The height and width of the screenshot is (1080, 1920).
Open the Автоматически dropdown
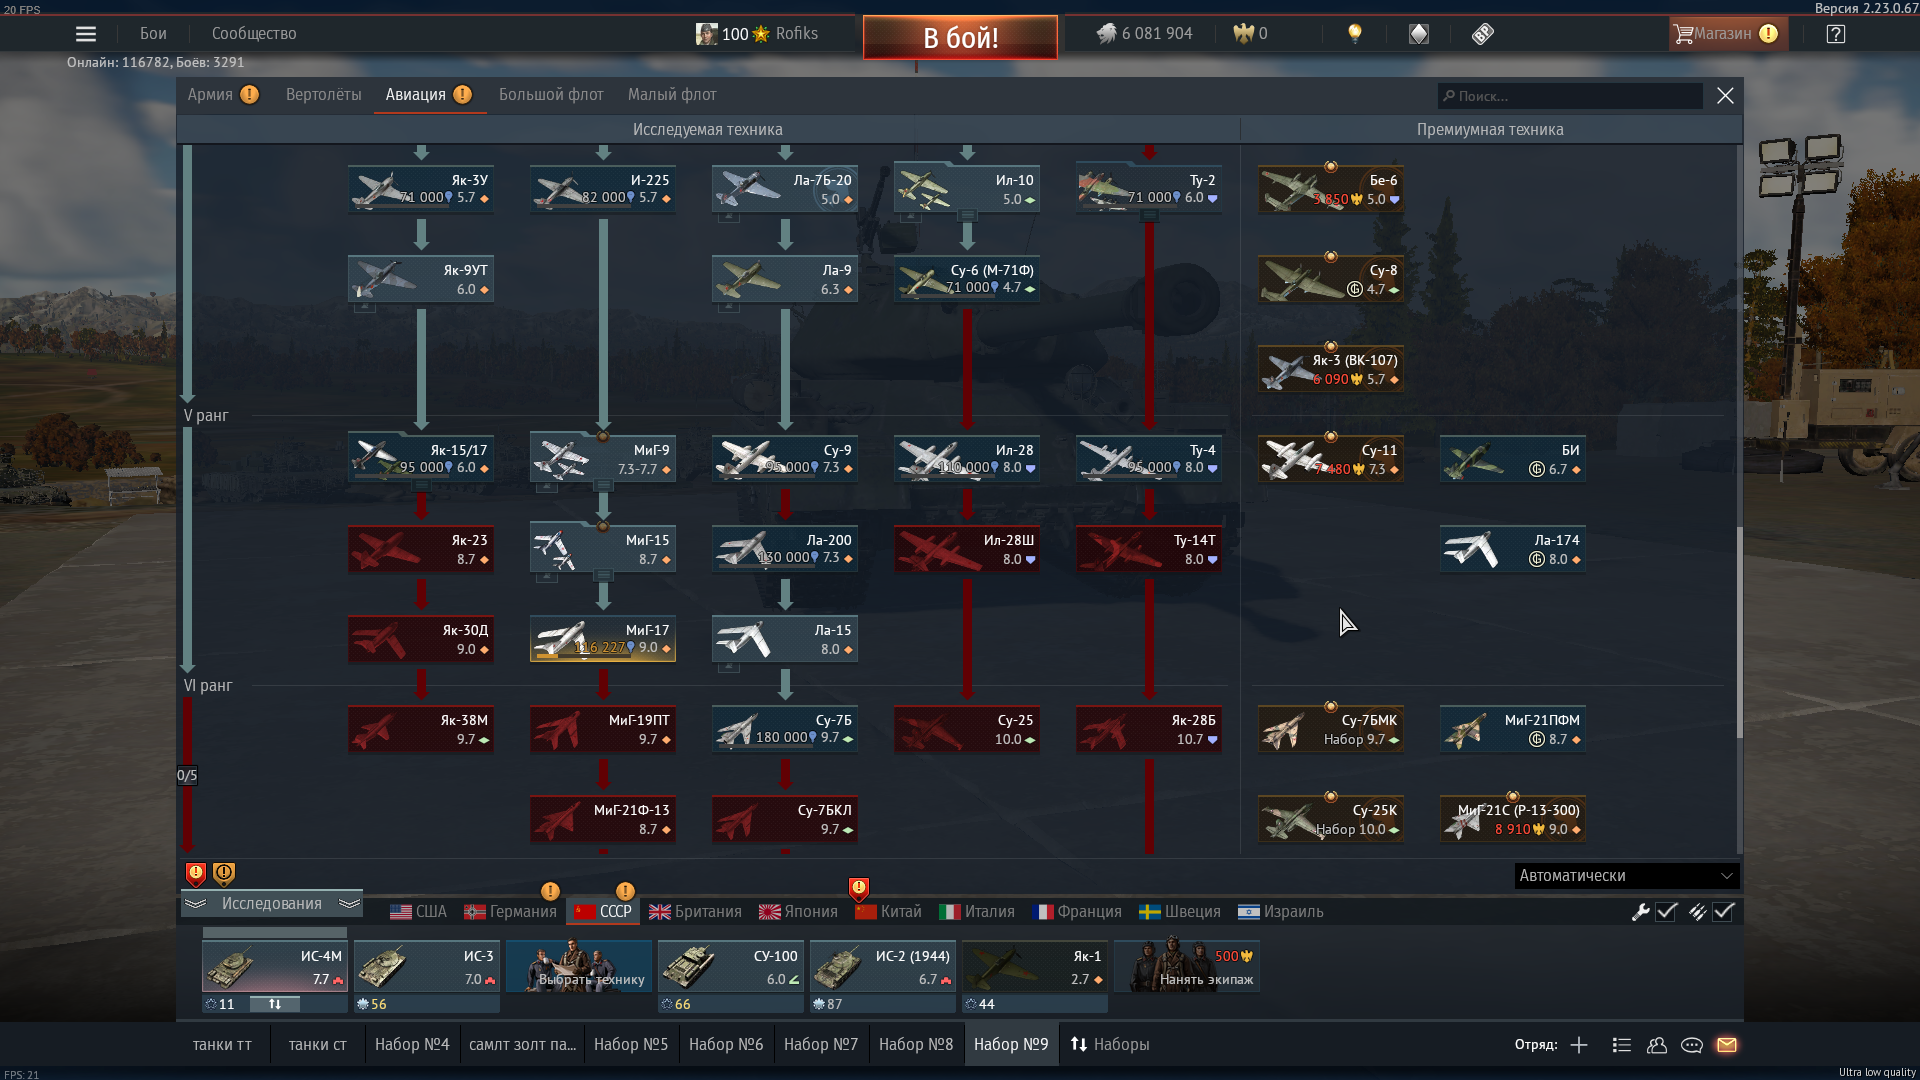(x=1627, y=876)
